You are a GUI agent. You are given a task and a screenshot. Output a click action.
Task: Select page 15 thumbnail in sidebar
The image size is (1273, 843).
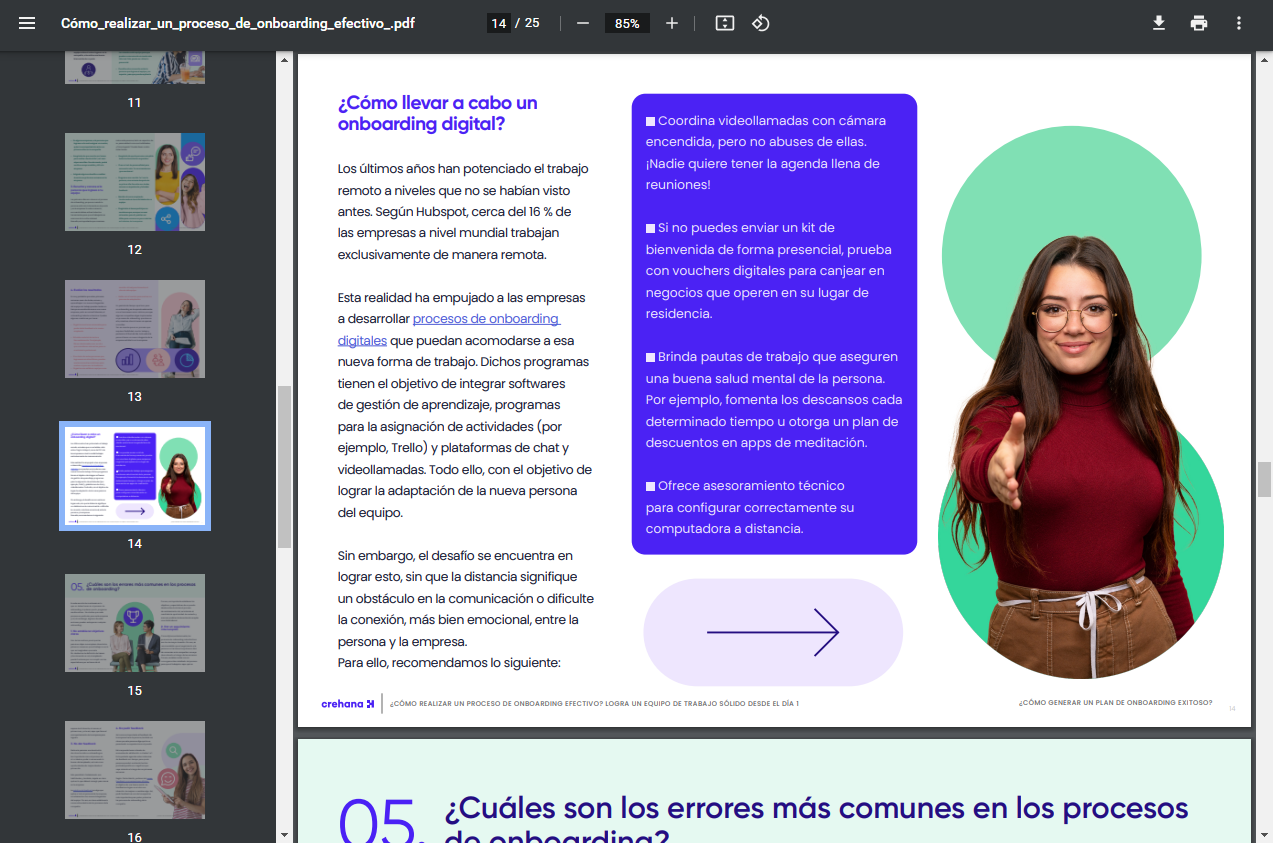[x=135, y=623]
